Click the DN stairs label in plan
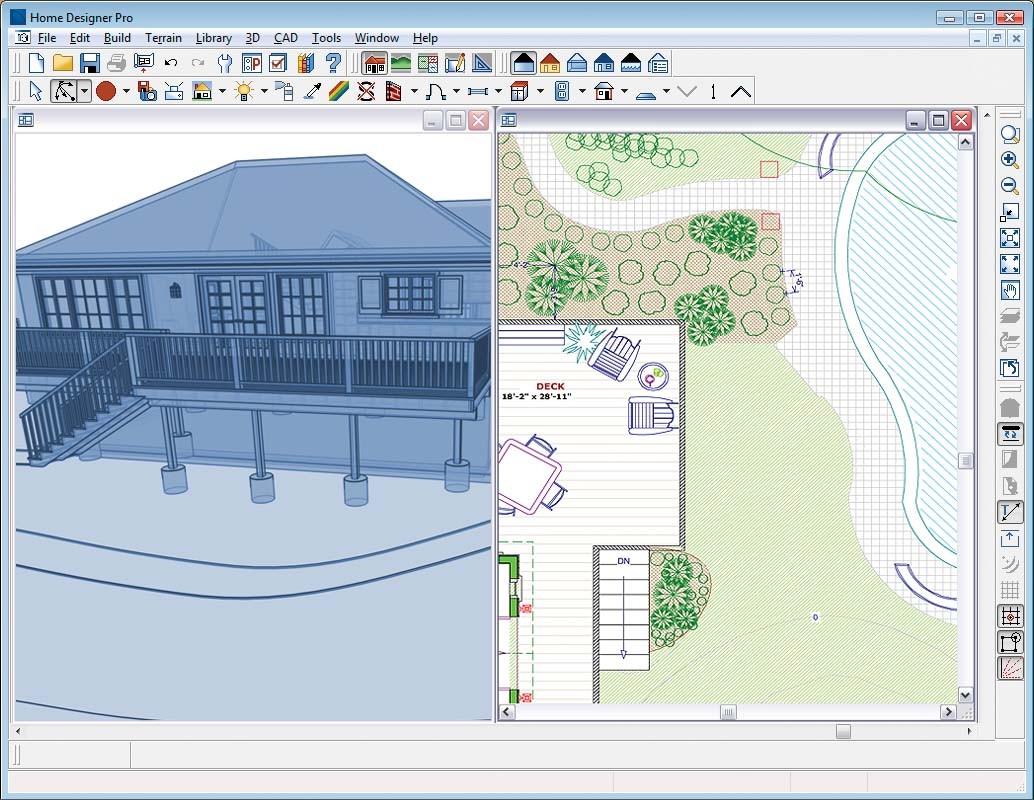Screen dimensions: 1034x800 pyautogui.click(x=623, y=561)
